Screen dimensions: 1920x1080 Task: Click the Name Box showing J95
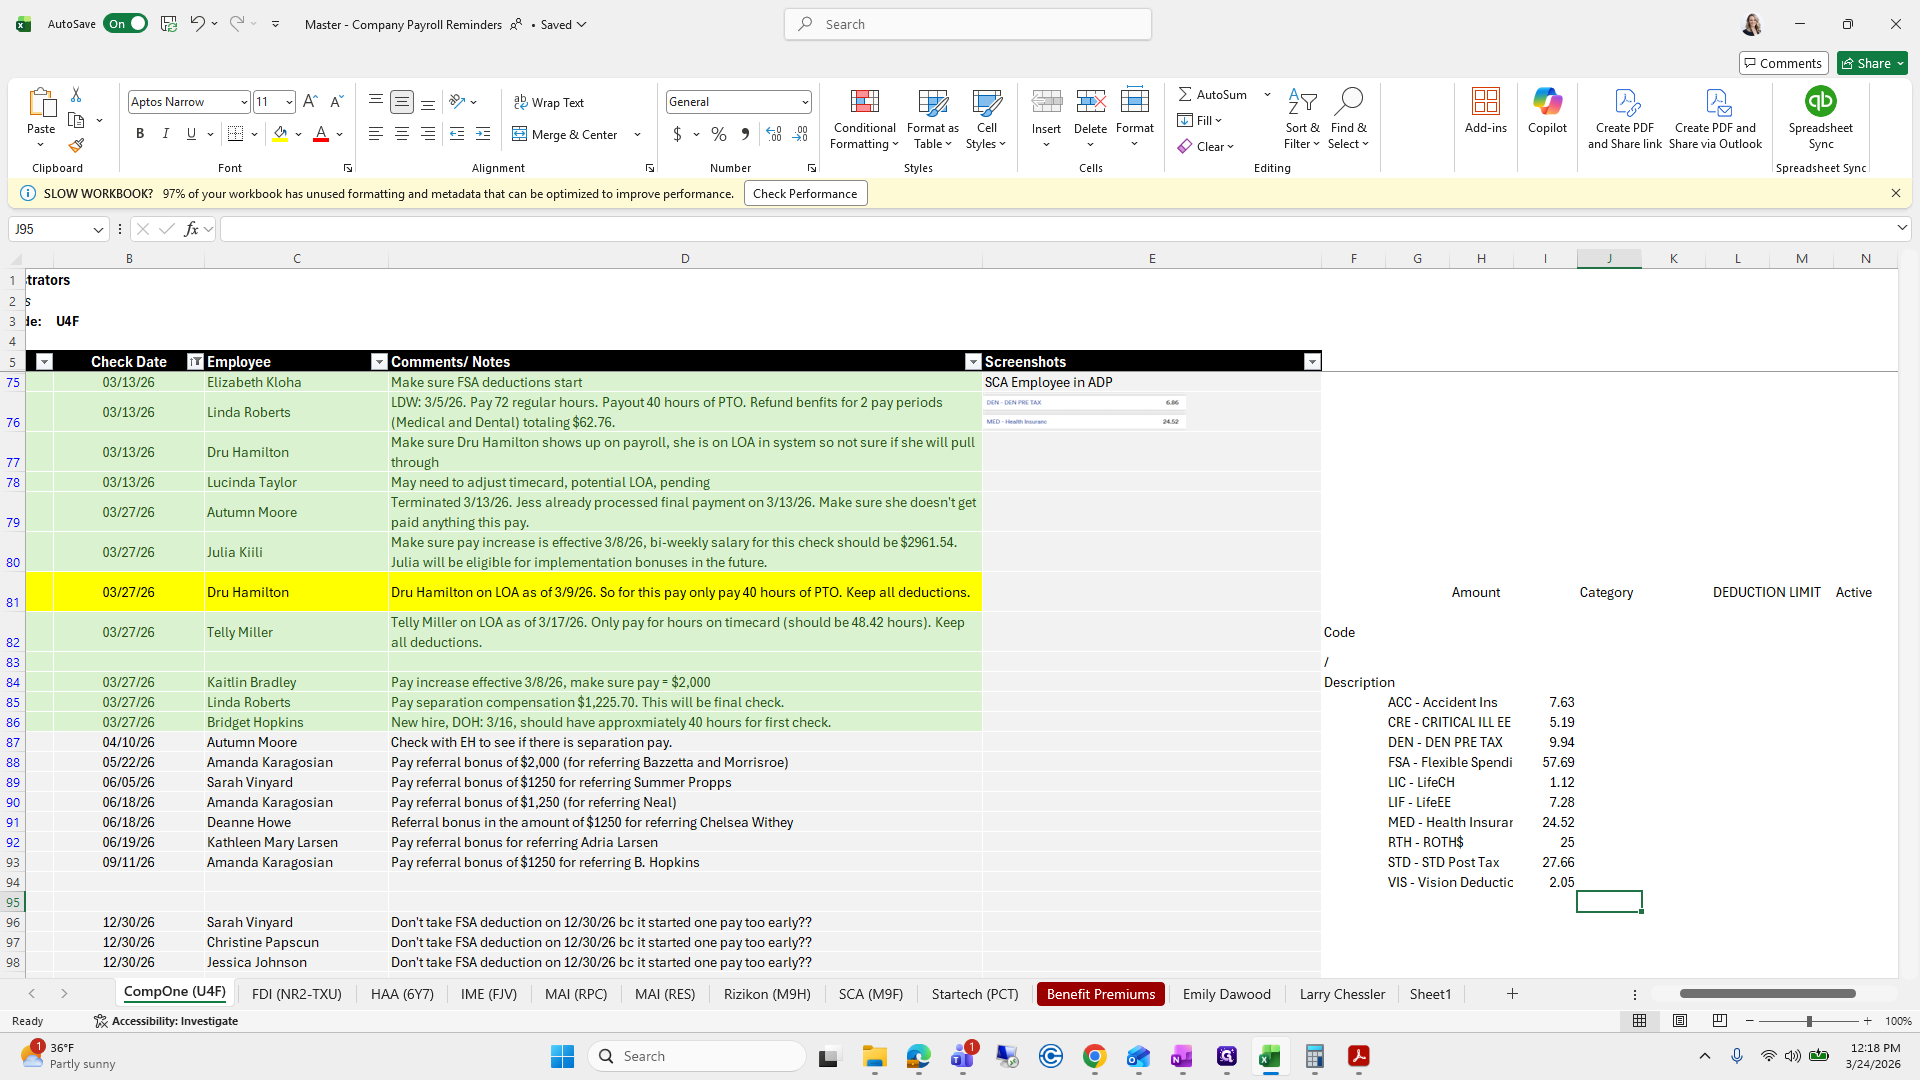pos(50,229)
